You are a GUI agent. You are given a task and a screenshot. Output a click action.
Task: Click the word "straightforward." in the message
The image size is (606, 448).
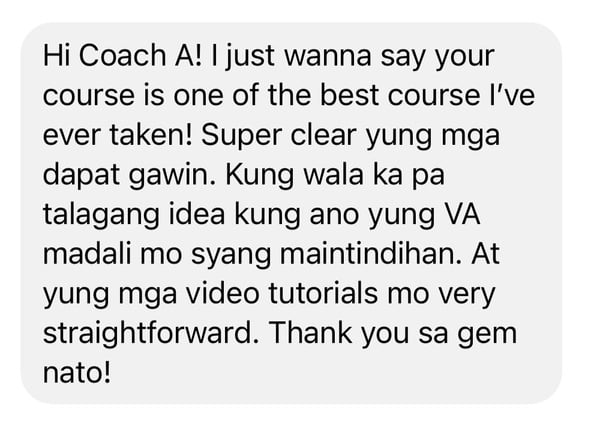[151, 334]
